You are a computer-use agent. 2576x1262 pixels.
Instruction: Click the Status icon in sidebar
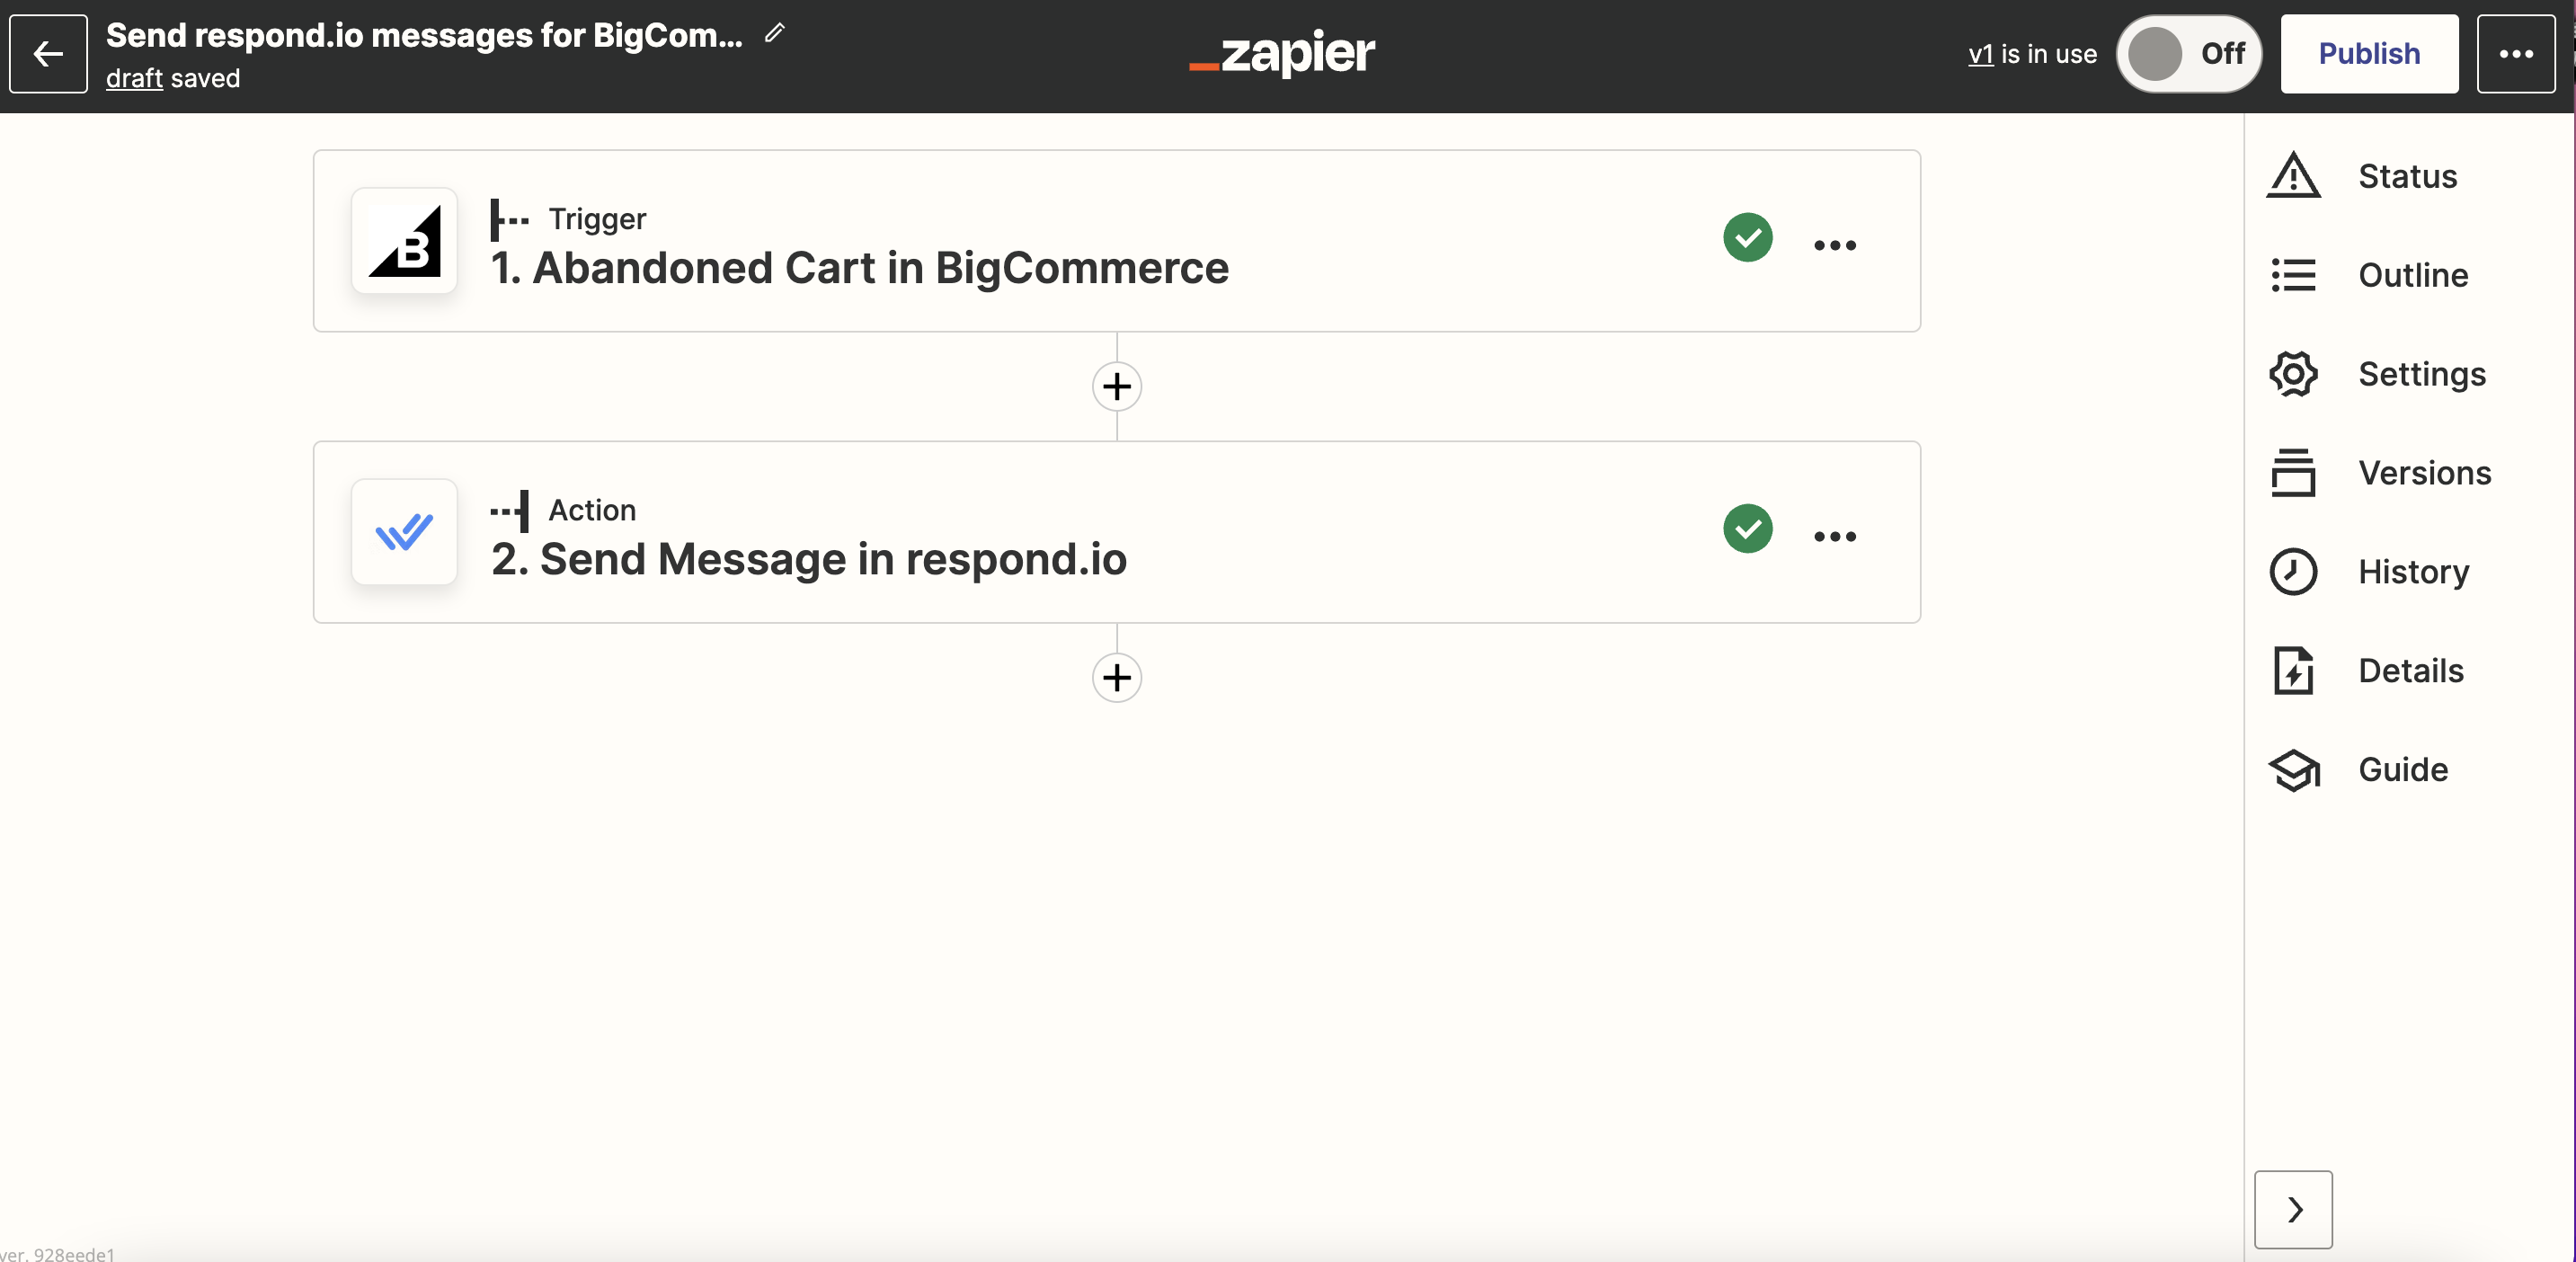pyautogui.click(x=2295, y=176)
